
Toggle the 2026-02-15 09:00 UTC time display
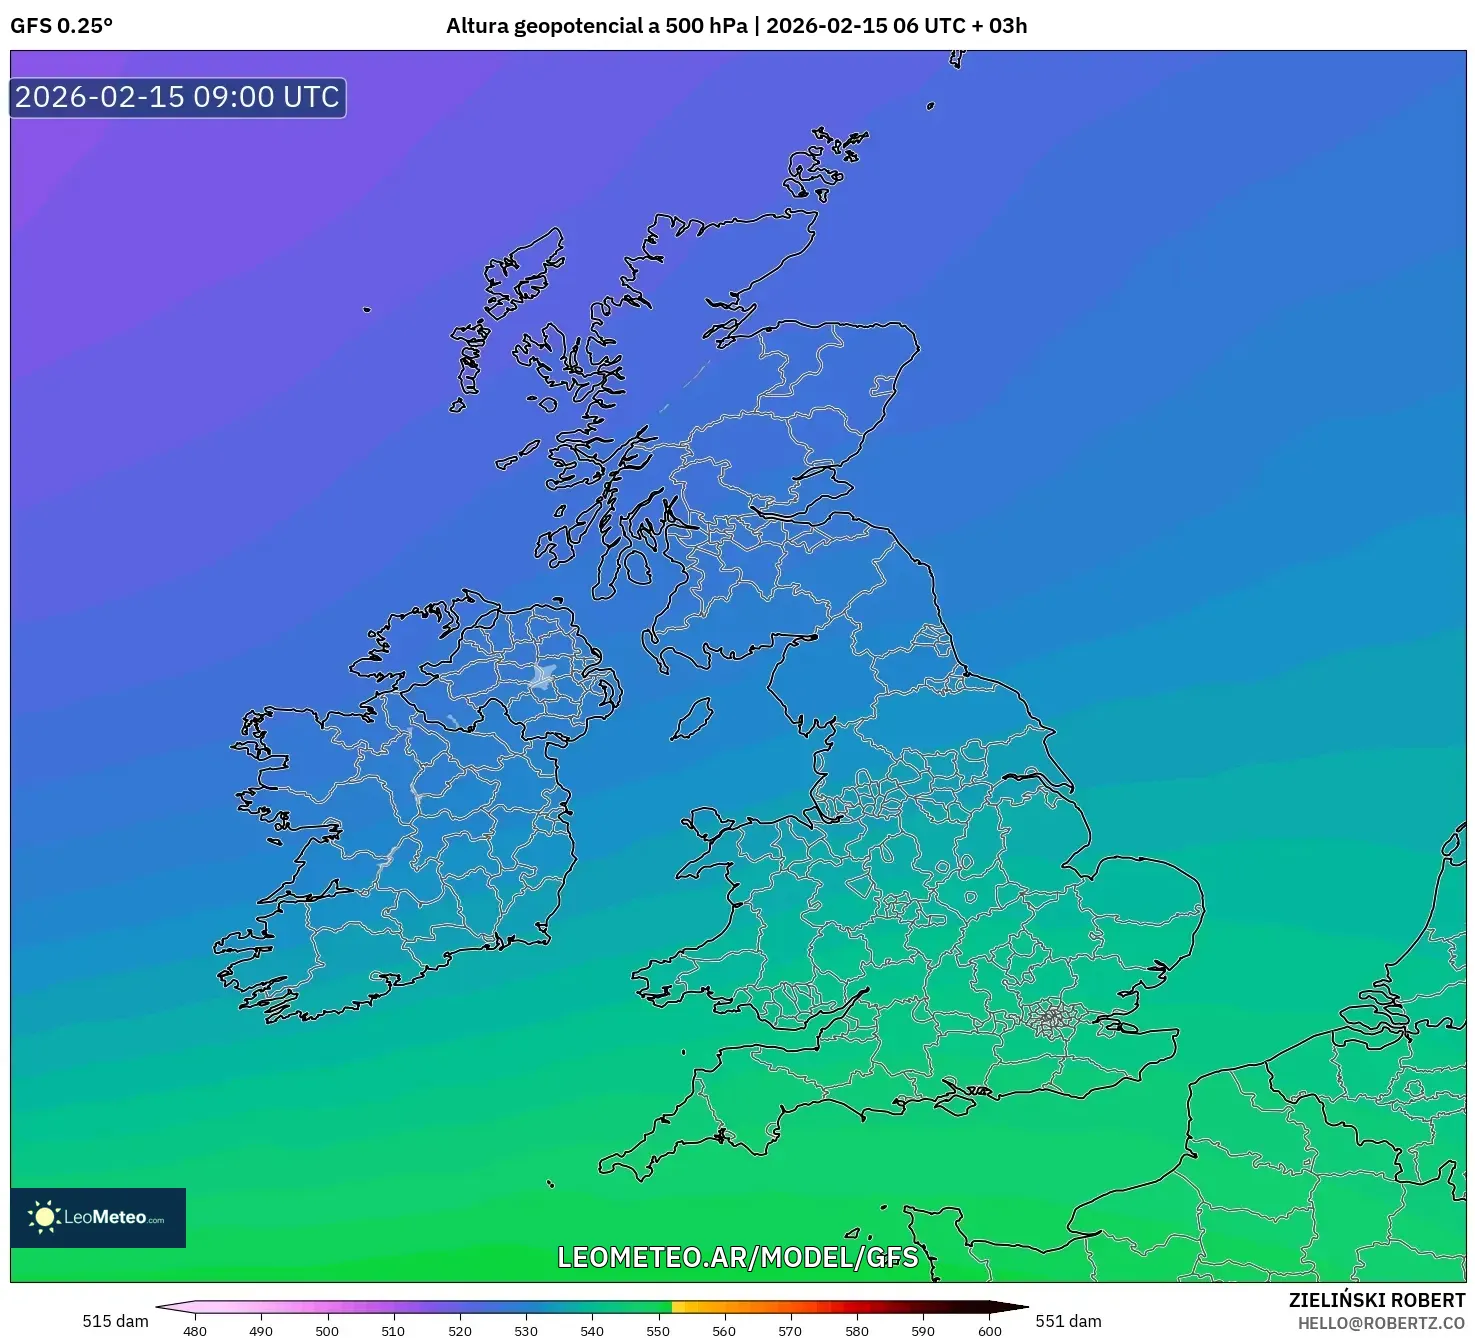point(176,98)
